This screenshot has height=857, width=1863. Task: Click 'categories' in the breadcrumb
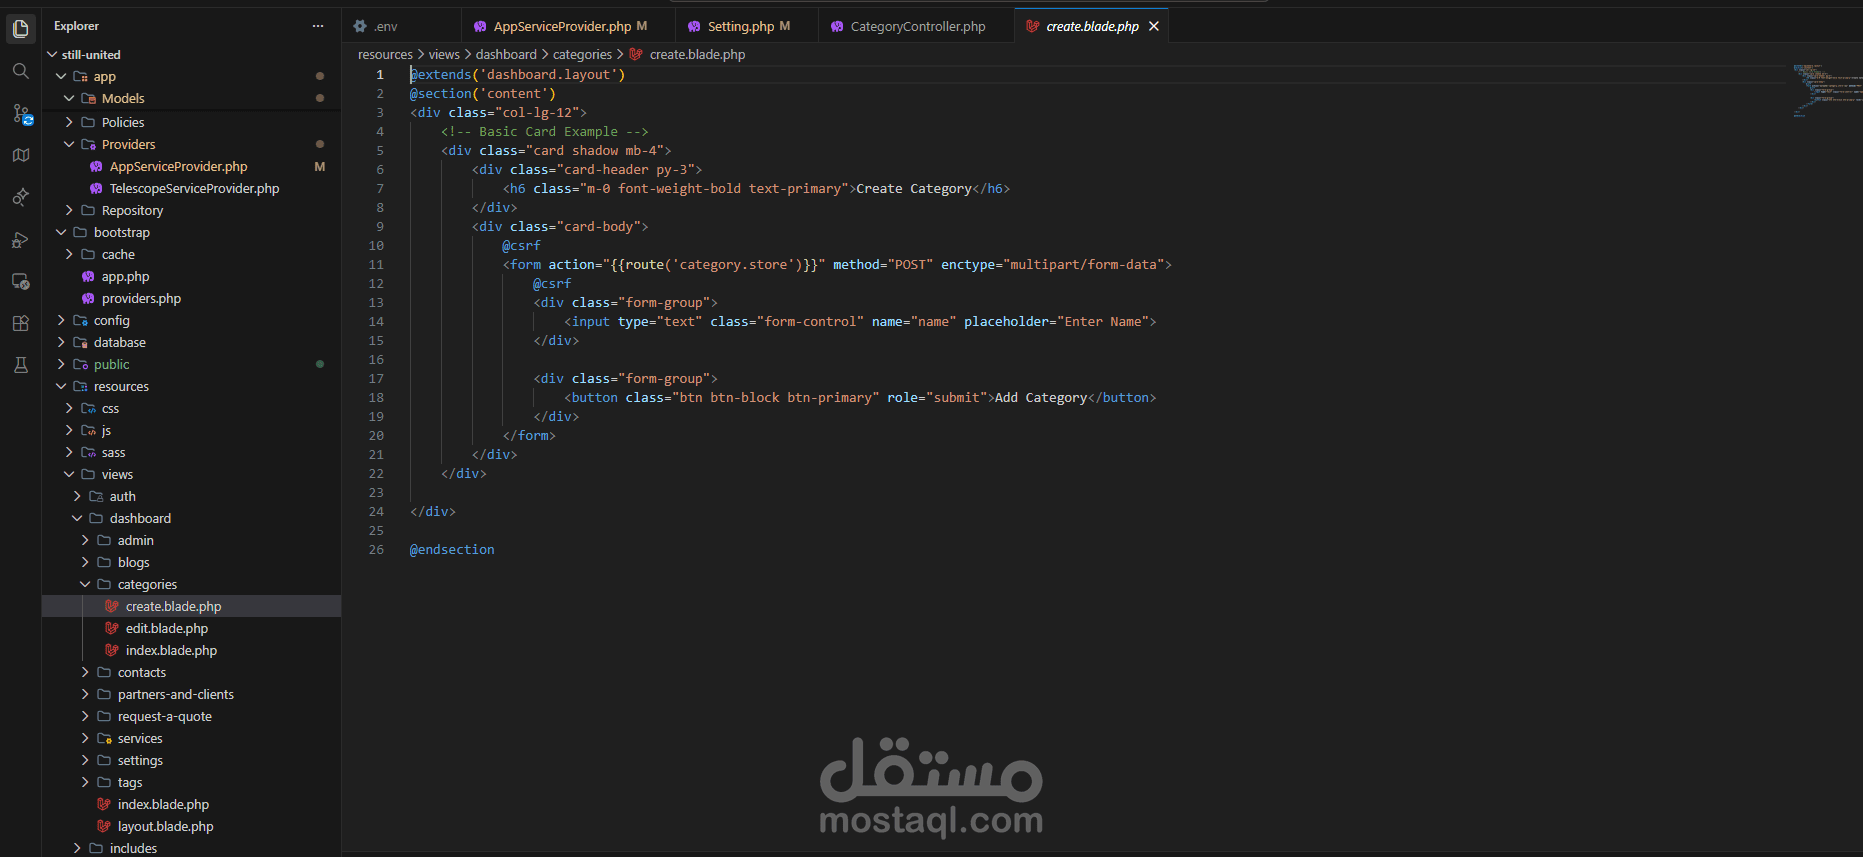tap(582, 54)
